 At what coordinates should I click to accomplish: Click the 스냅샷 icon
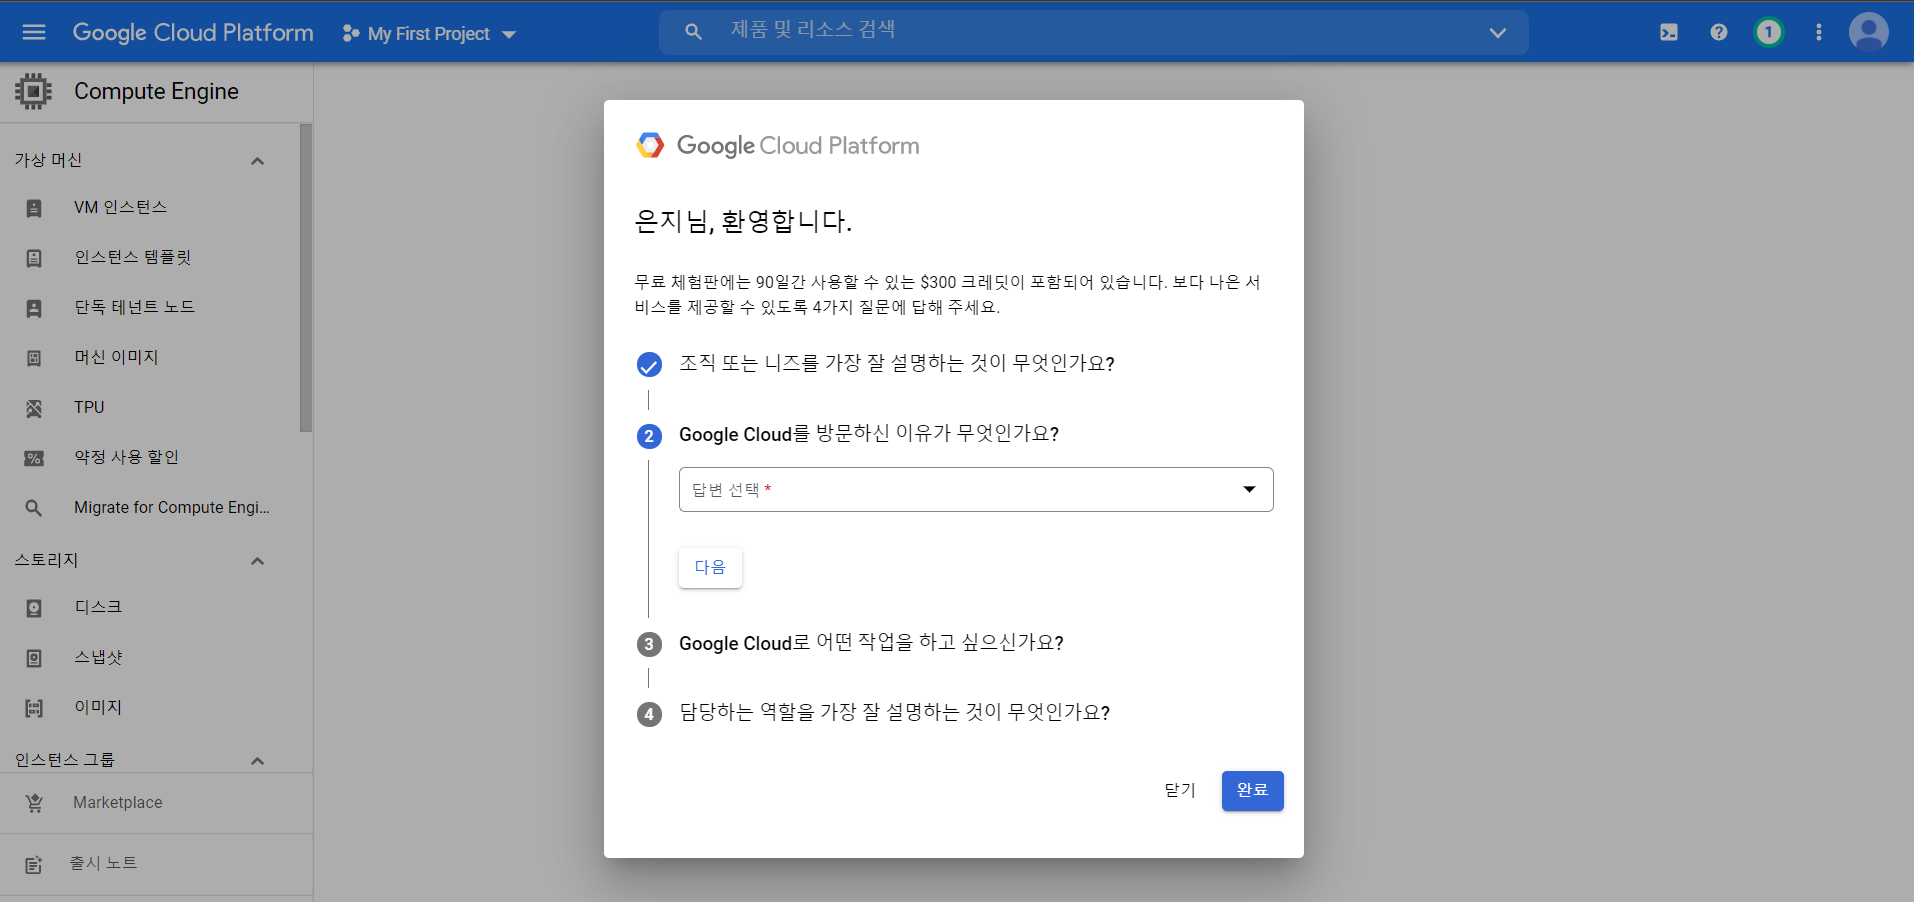click(34, 658)
